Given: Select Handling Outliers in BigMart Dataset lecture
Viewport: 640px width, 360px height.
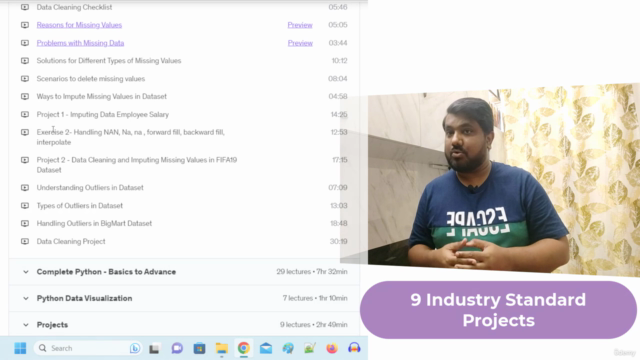Looking at the screenshot, I should click(94, 223).
